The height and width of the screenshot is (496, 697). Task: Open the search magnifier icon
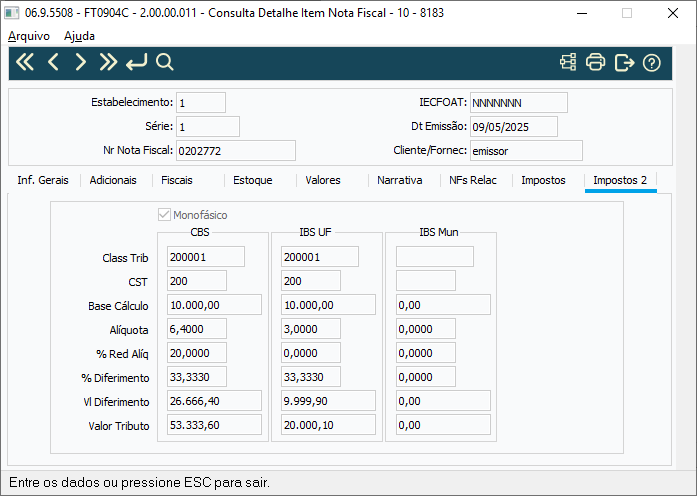(x=164, y=62)
